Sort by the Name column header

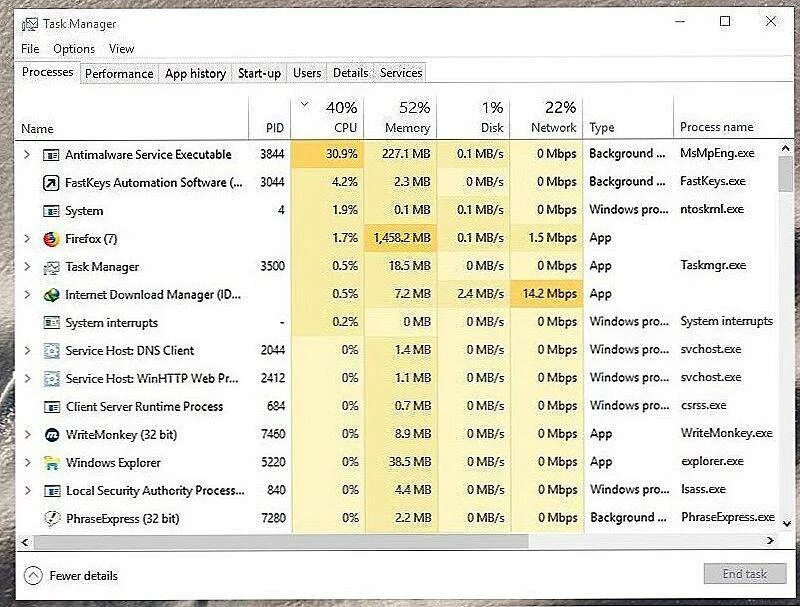(133, 117)
